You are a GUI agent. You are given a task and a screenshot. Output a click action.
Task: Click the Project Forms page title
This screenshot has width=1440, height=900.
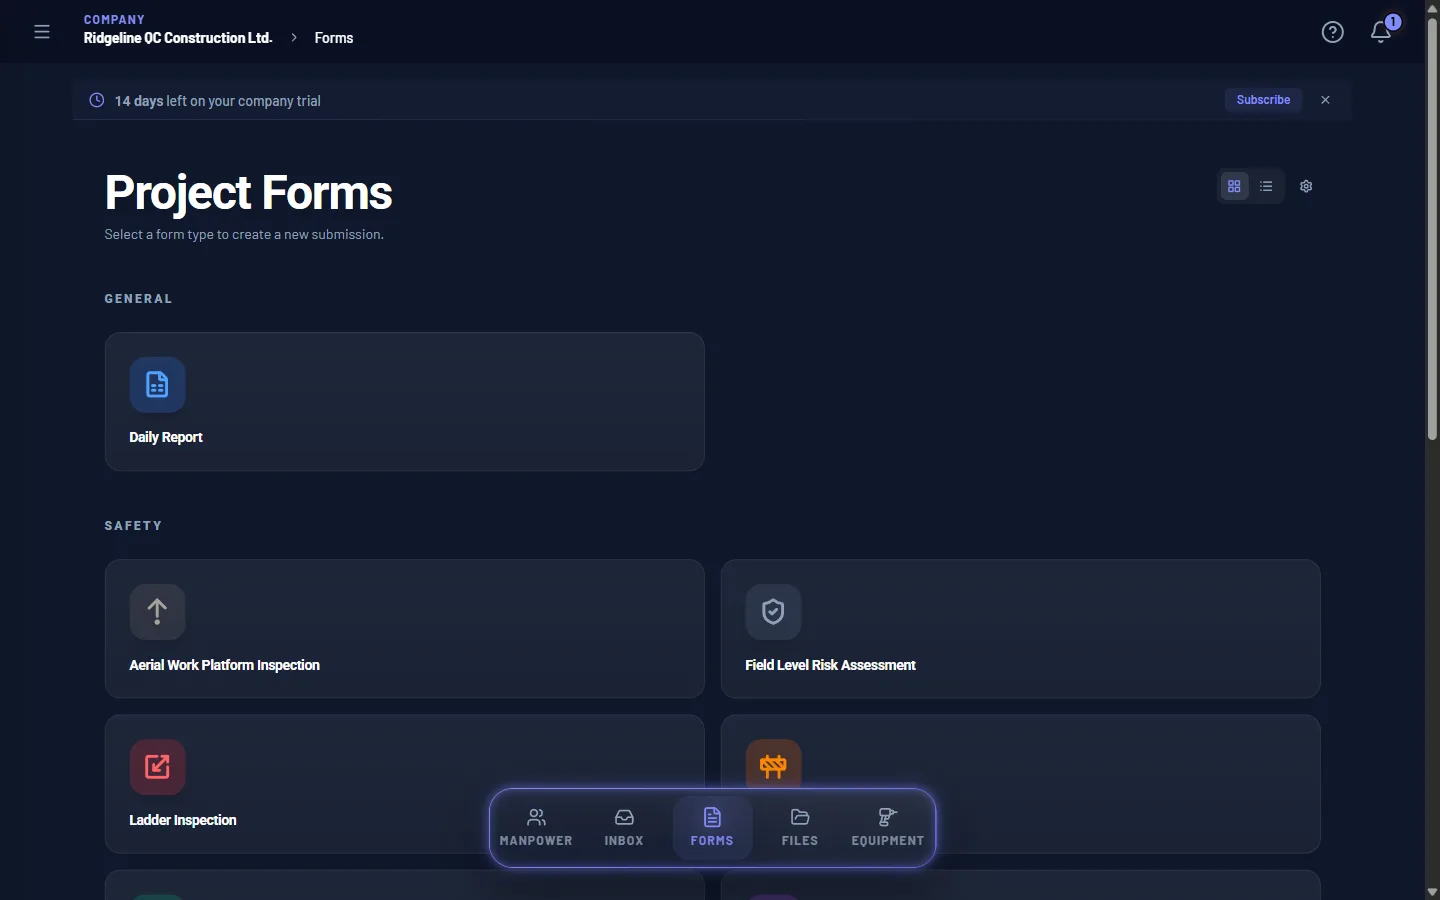pyautogui.click(x=249, y=193)
